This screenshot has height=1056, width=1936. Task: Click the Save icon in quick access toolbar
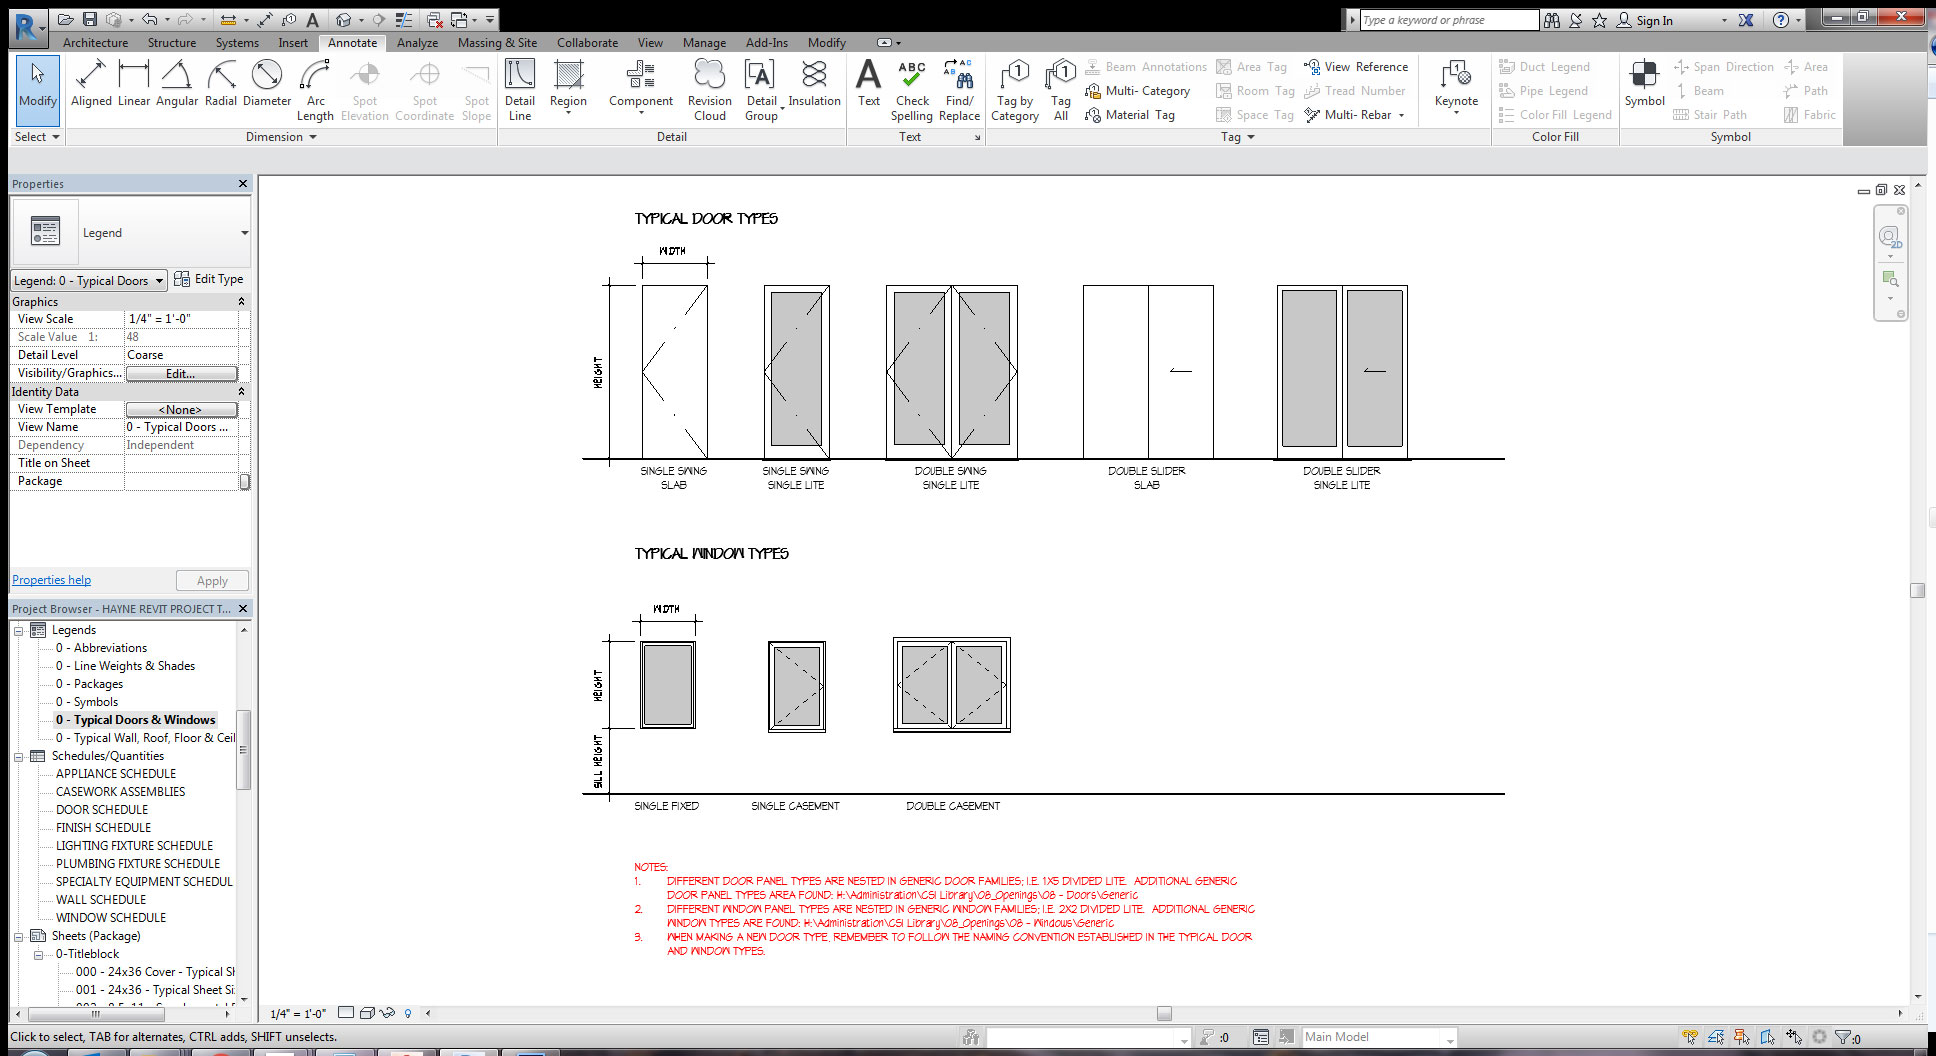coord(90,19)
